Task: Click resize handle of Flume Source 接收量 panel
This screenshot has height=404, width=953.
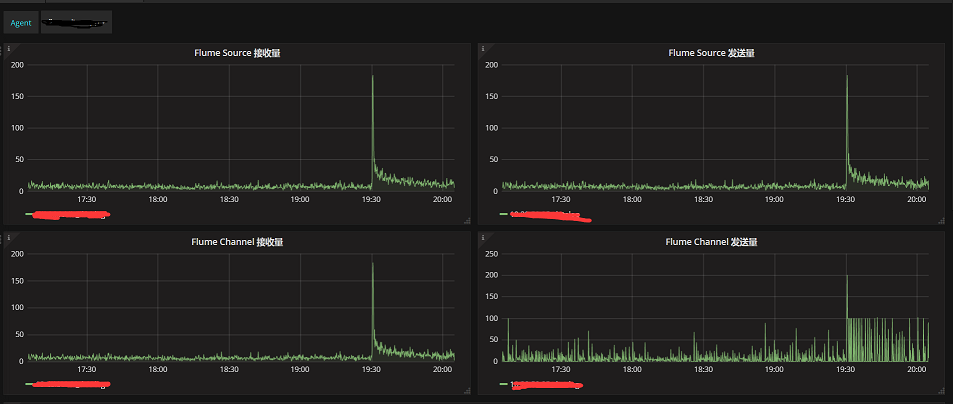Action: (x=467, y=221)
